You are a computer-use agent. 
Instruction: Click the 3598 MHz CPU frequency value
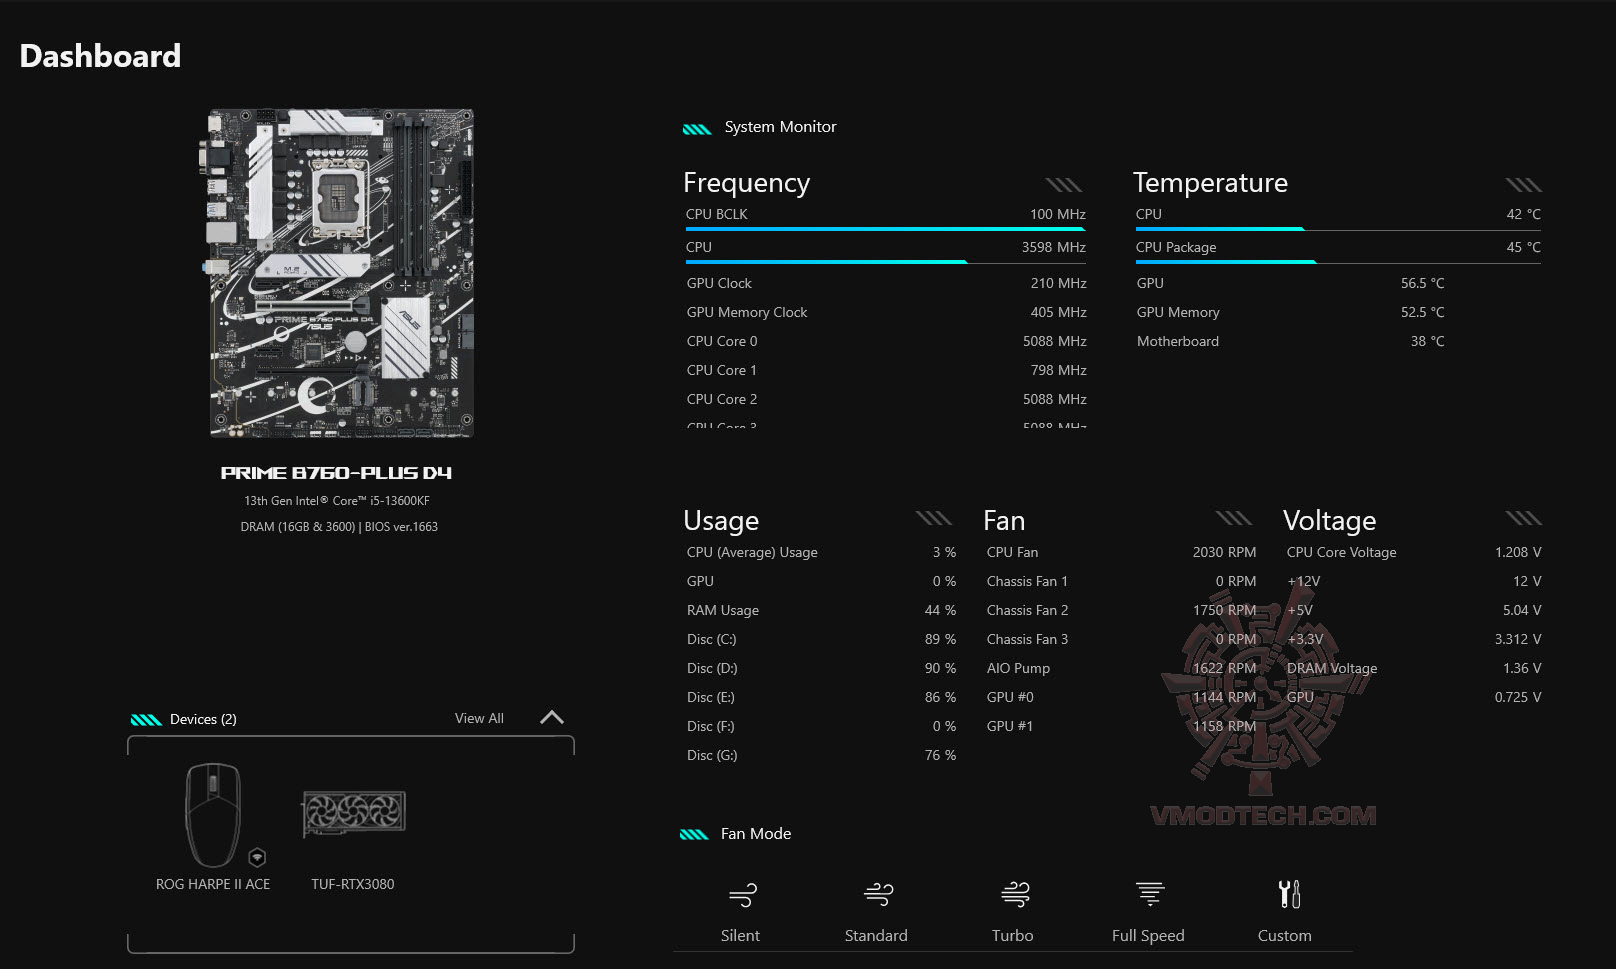[1053, 247]
